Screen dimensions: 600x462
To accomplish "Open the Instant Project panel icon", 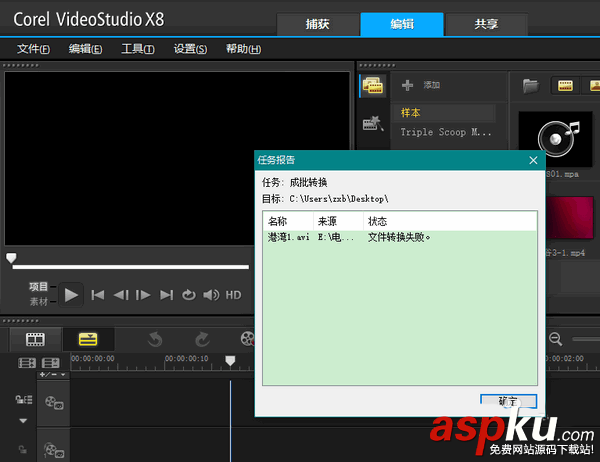I will [x=373, y=123].
